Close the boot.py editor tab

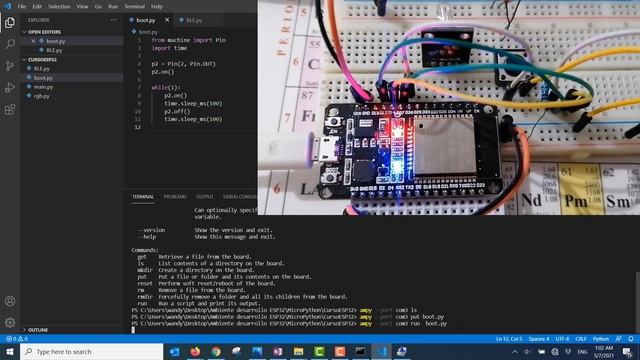[x=167, y=20]
